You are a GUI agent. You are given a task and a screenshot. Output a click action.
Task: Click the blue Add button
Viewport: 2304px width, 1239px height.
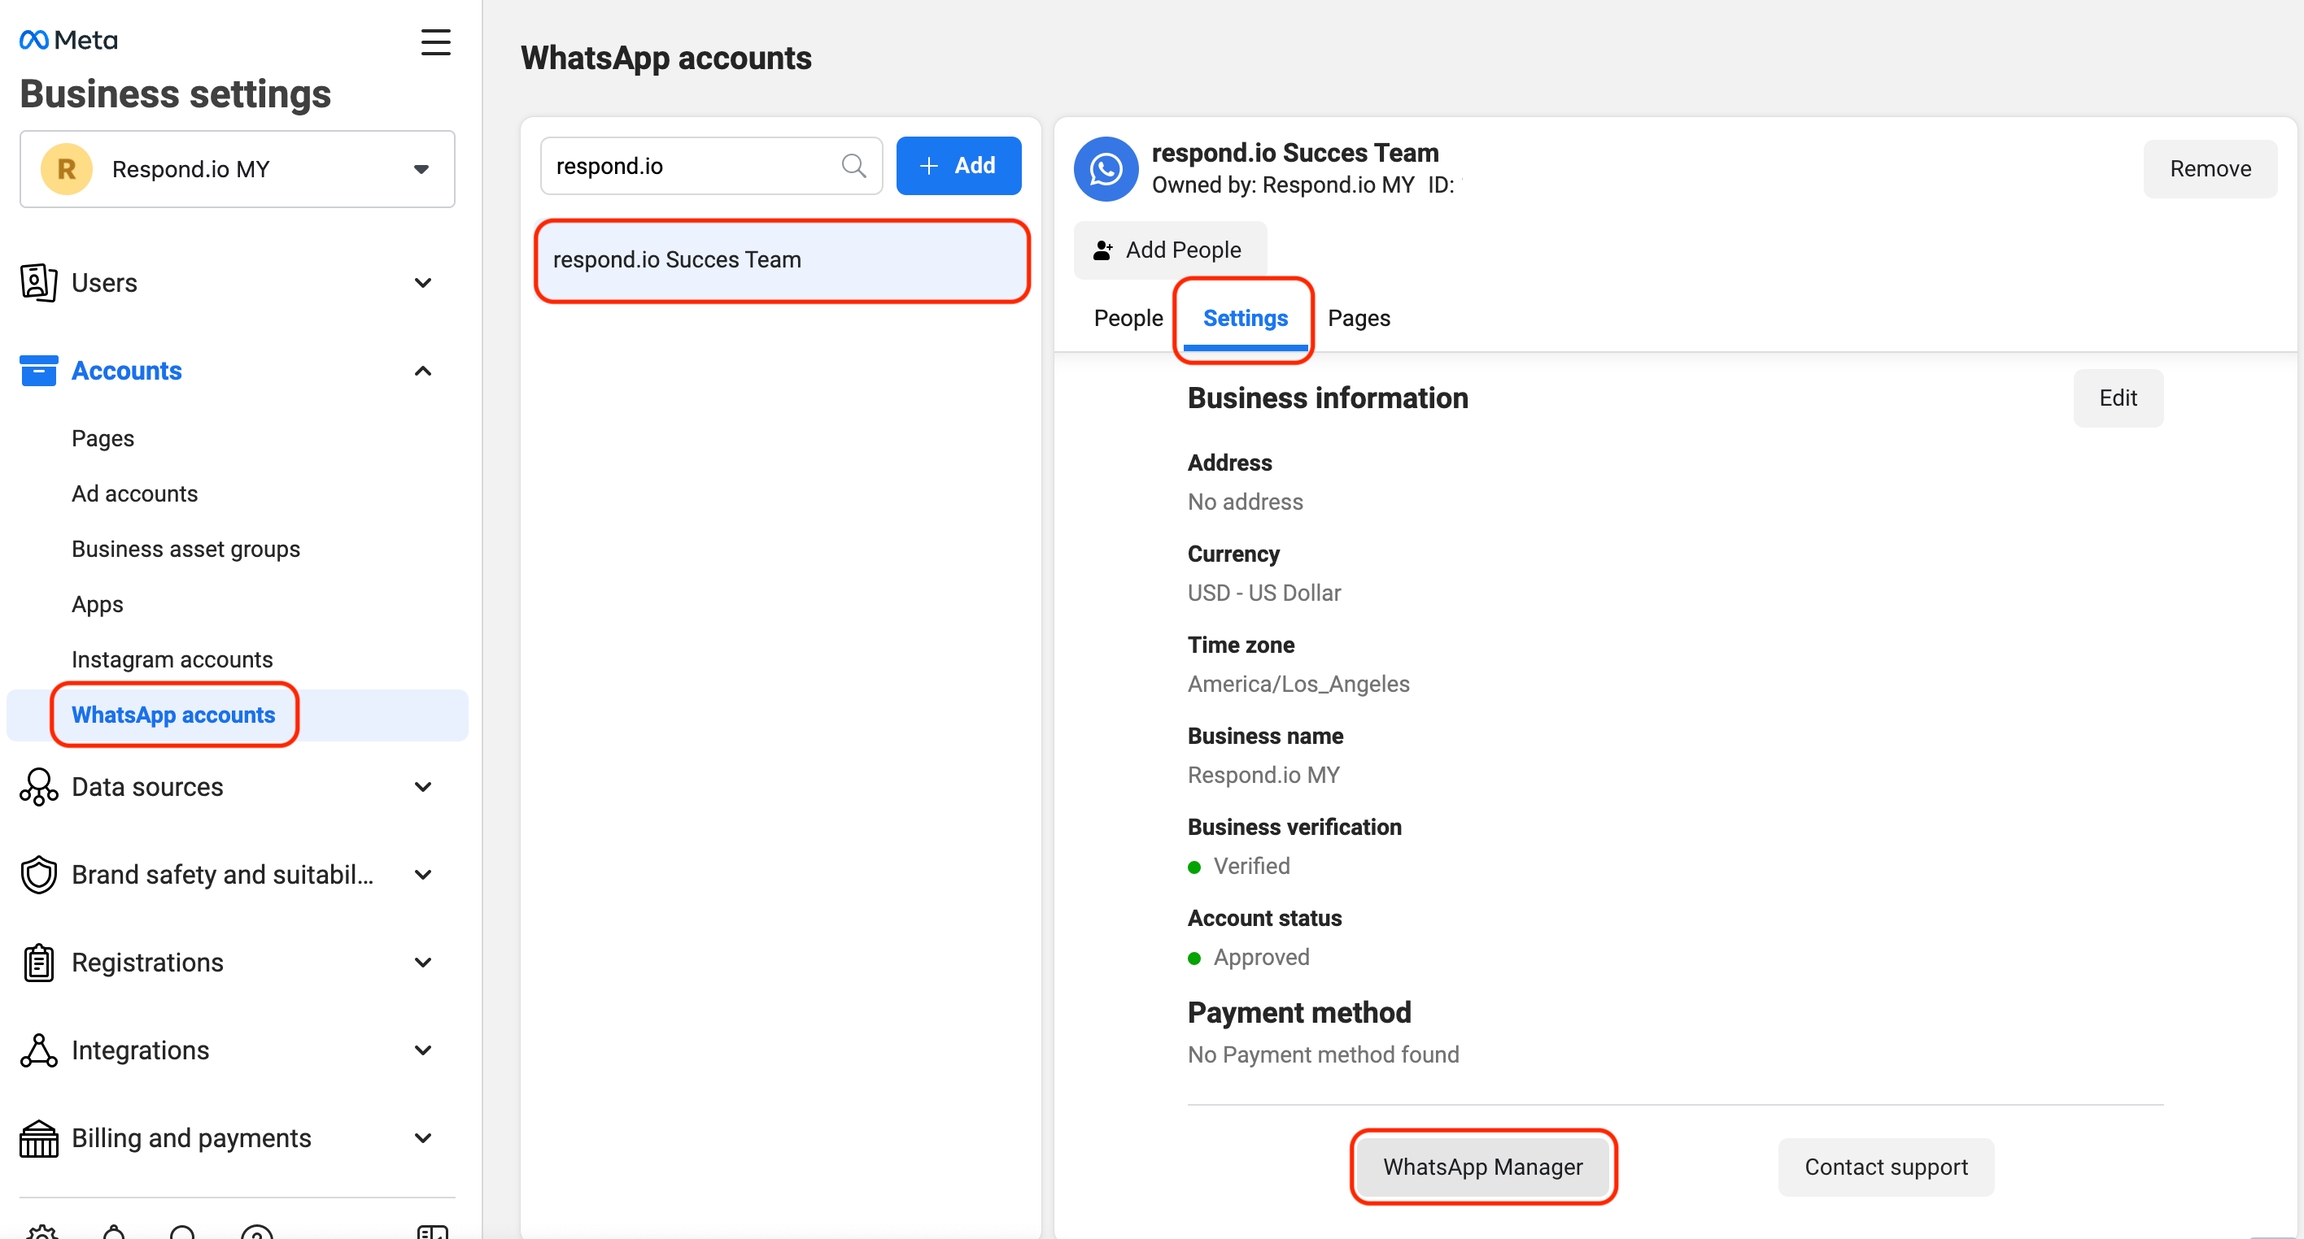[x=958, y=166]
